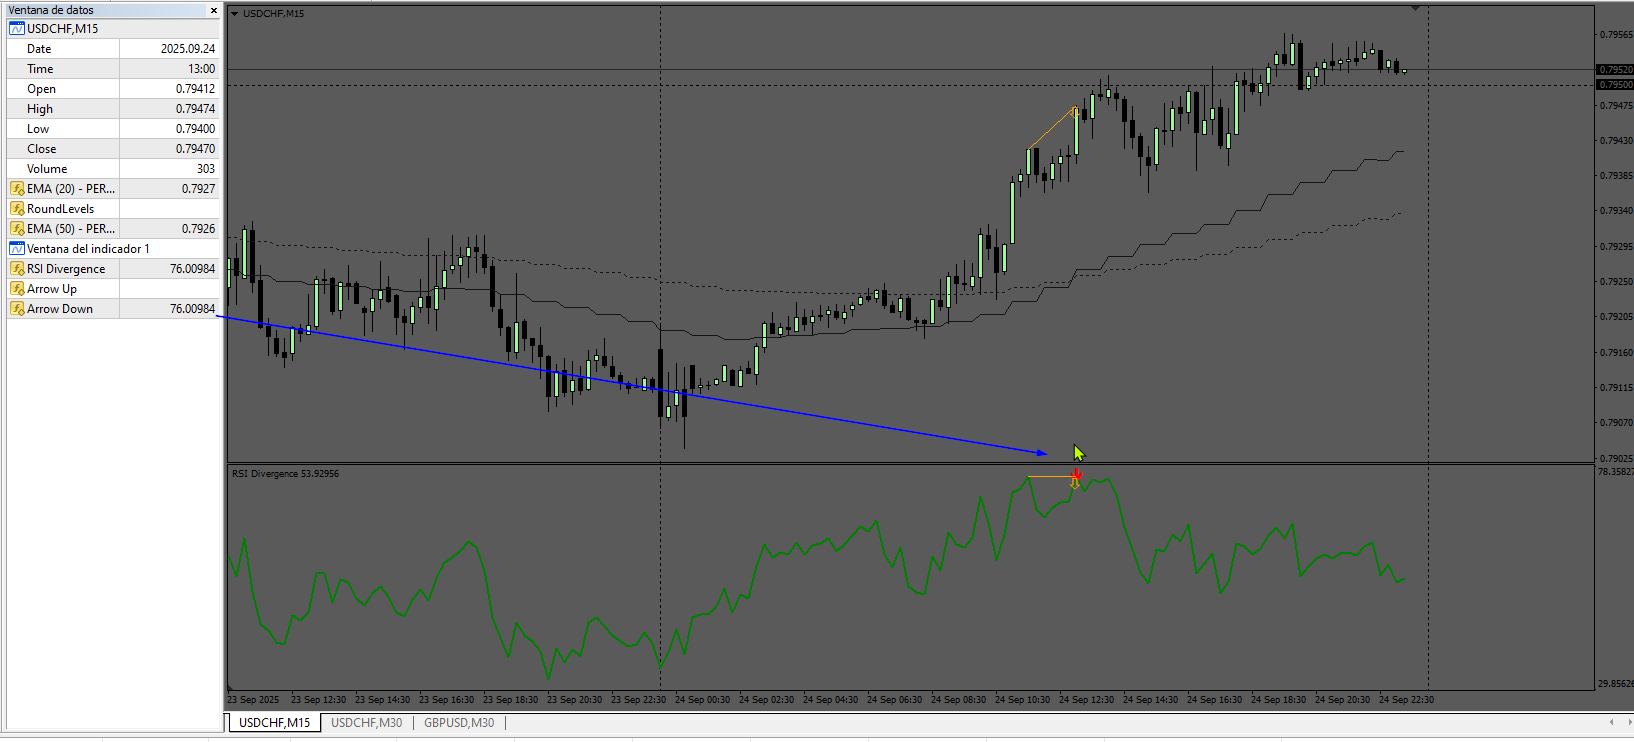Click the red down arrow signal on RSI
Image resolution: width=1634 pixels, height=742 pixels.
coord(1076,473)
